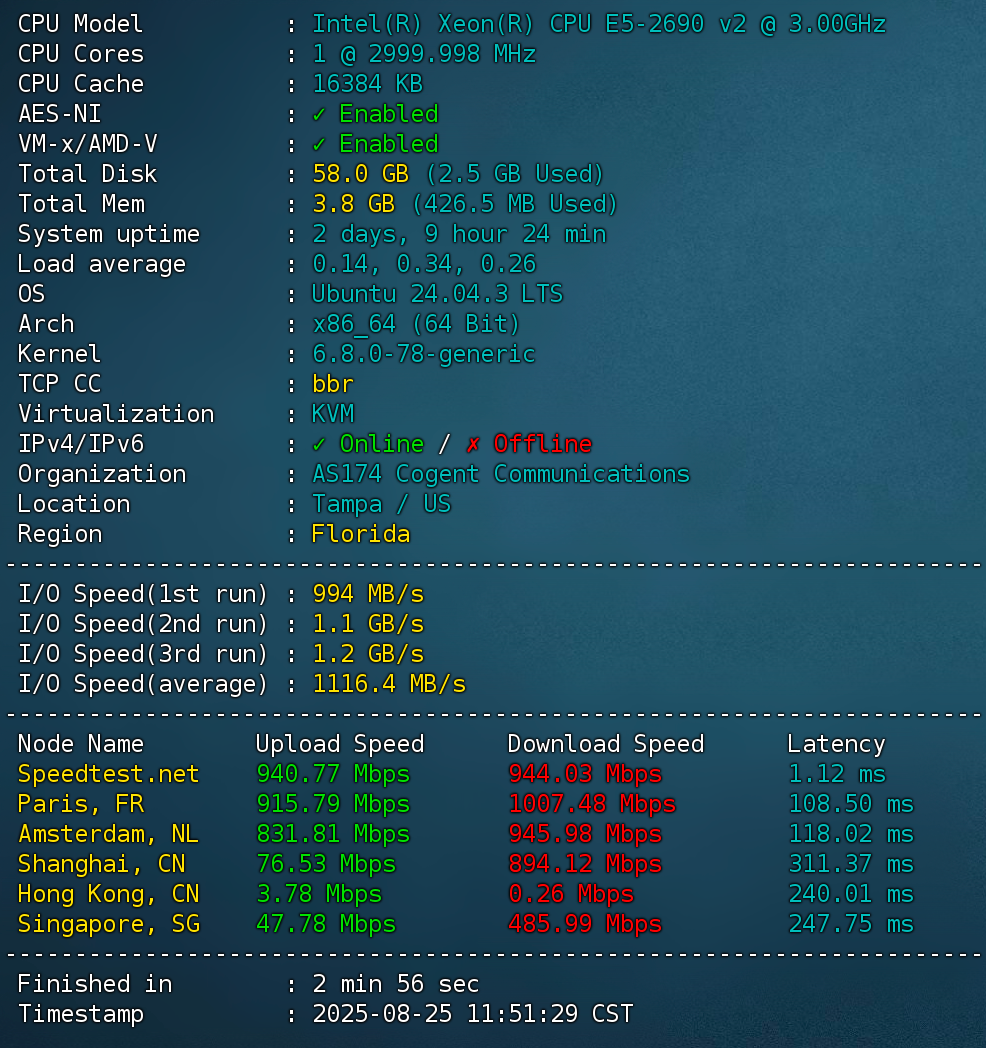
Task: Click the 2nd run I/O speed '1.1 GB/s'
Action: pyautogui.click(x=368, y=624)
